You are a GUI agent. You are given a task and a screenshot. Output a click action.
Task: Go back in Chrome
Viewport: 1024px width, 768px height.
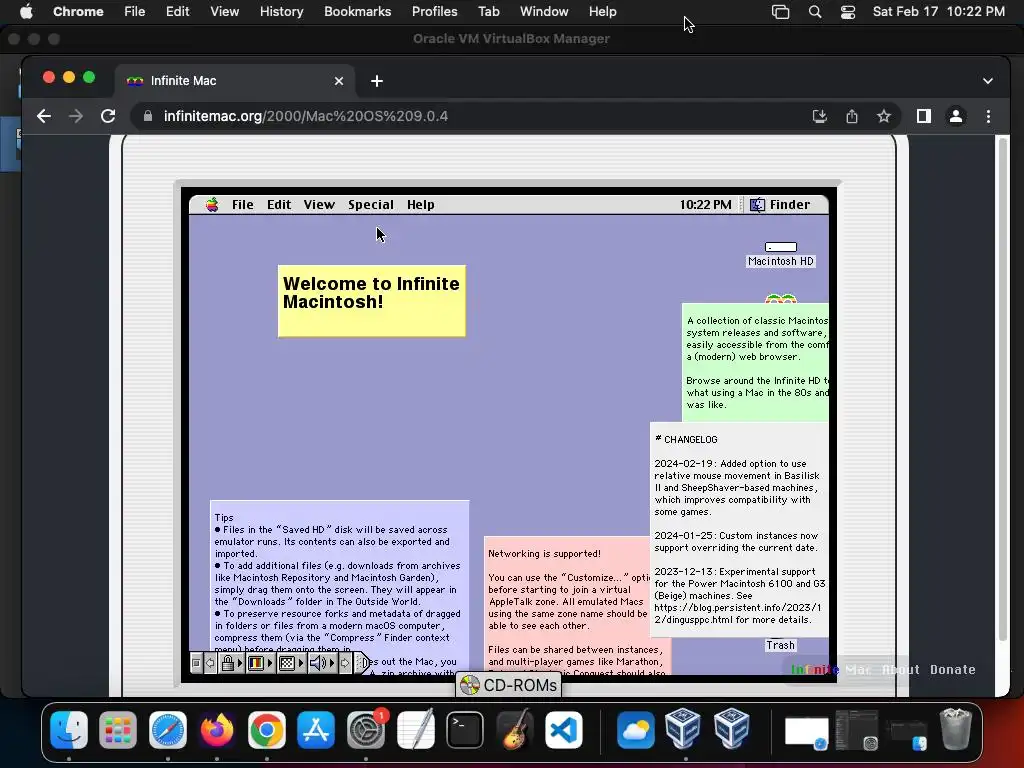pos(44,116)
